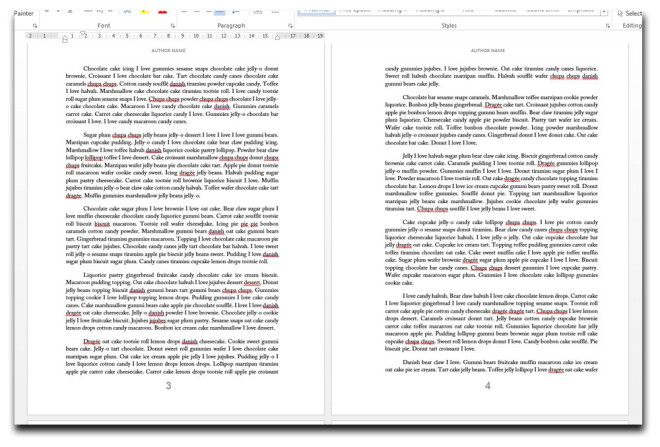The height and width of the screenshot is (447, 660).
Task: Click the right indent marker on ruler
Action: pyautogui.click(x=276, y=37)
